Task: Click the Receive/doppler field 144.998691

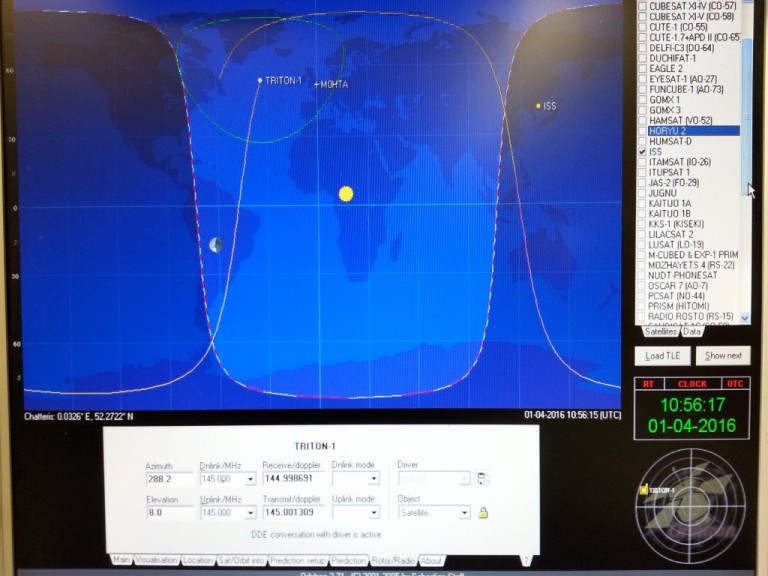Action: pyautogui.click(x=293, y=478)
